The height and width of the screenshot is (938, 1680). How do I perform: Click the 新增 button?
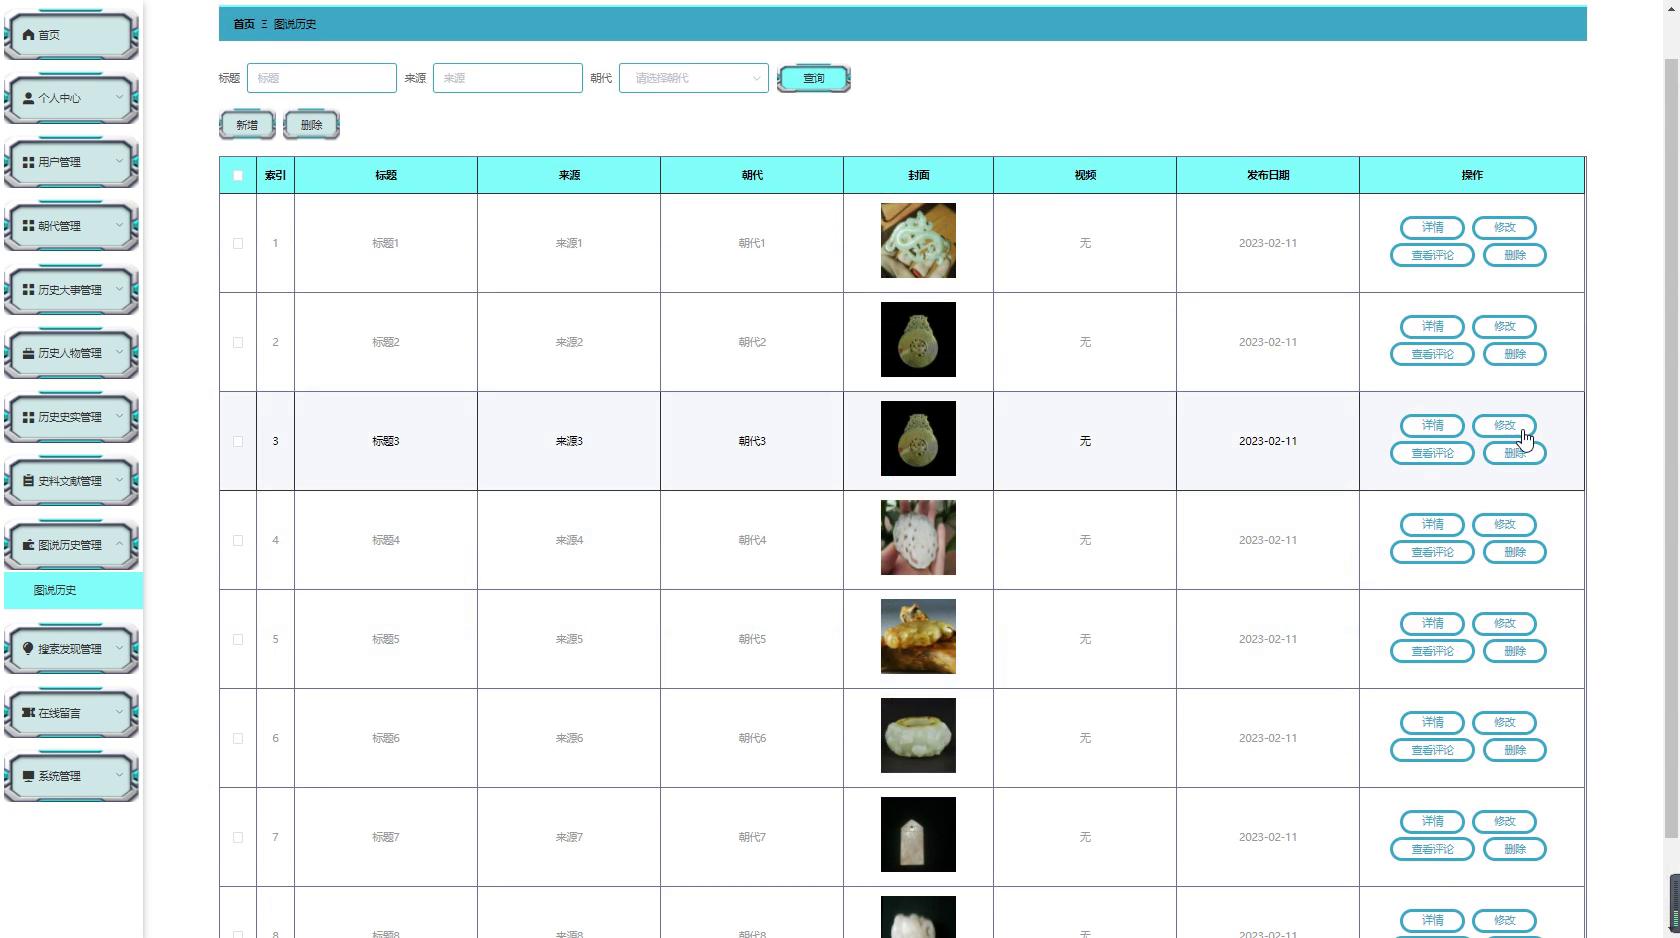pyautogui.click(x=247, y=125)
